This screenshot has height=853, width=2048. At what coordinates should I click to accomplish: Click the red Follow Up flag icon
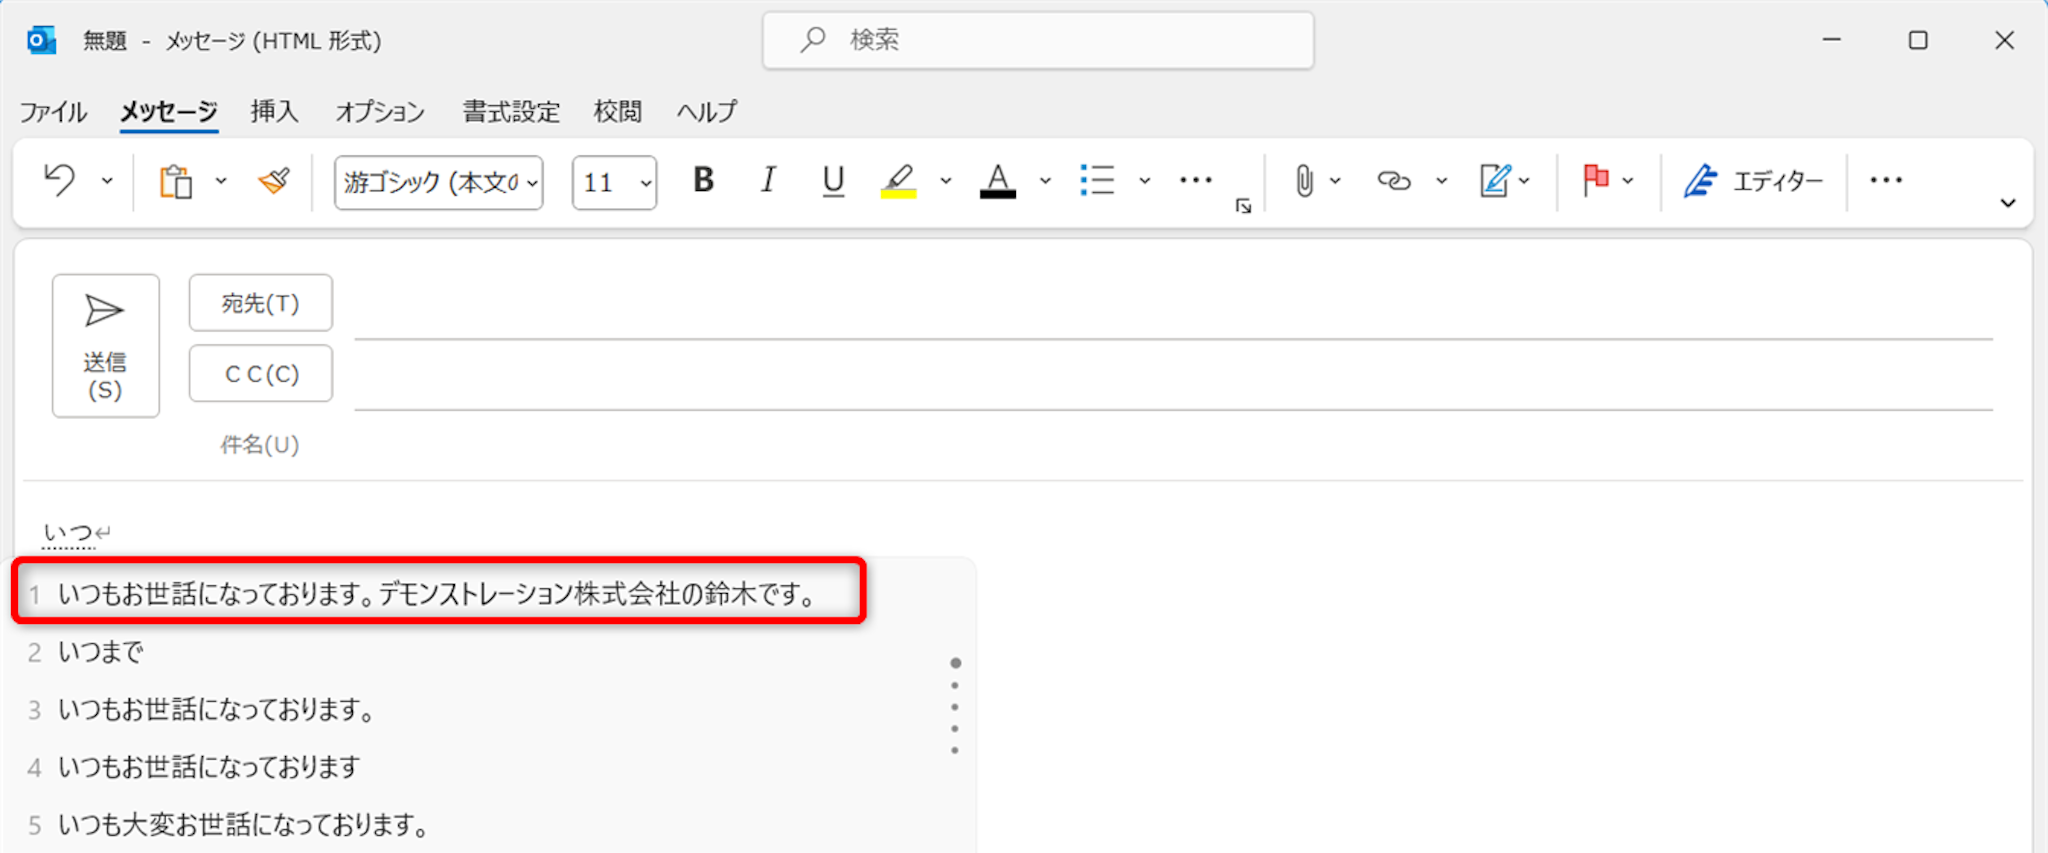[1595, 181]
